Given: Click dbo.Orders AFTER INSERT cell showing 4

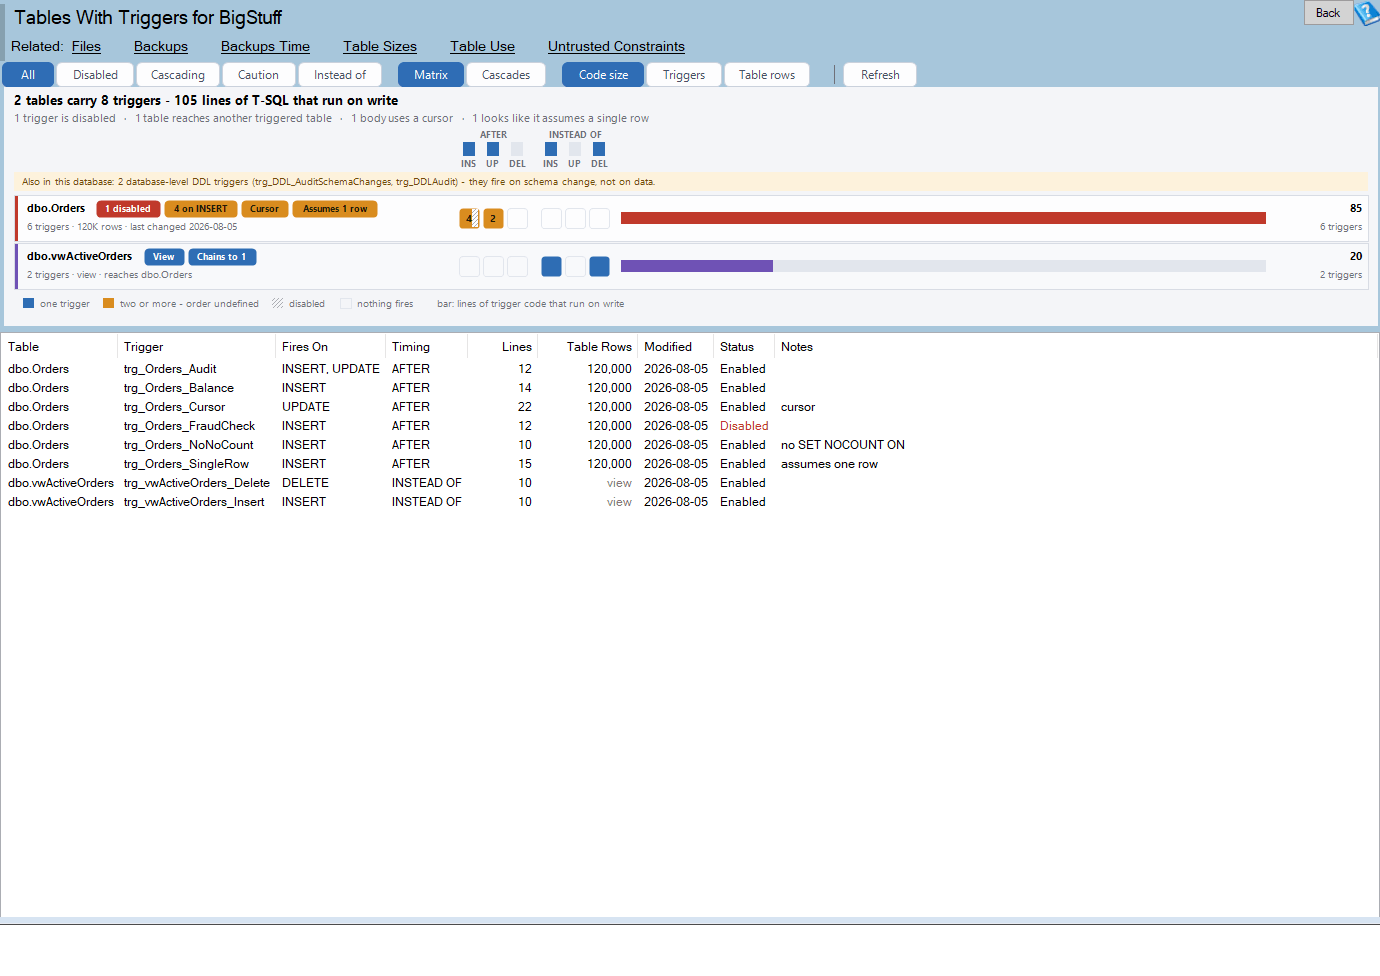Looking at the screenshot, I should pos(469,218).
